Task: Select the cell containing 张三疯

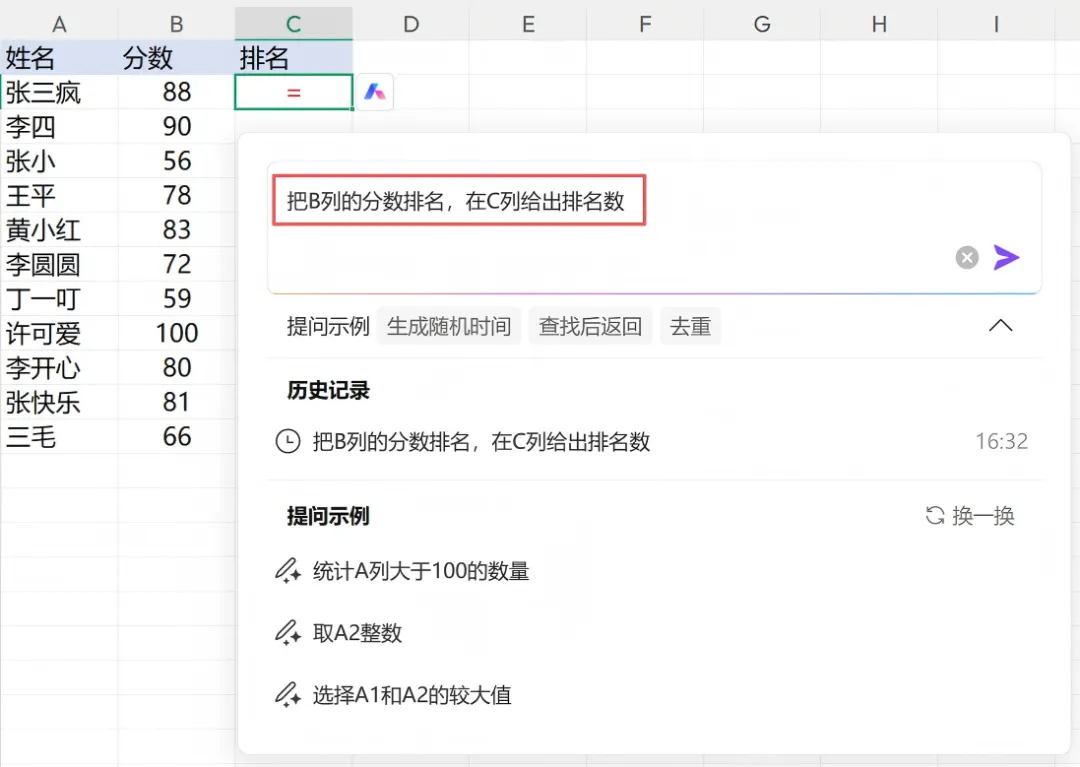Action: [59, 92]
